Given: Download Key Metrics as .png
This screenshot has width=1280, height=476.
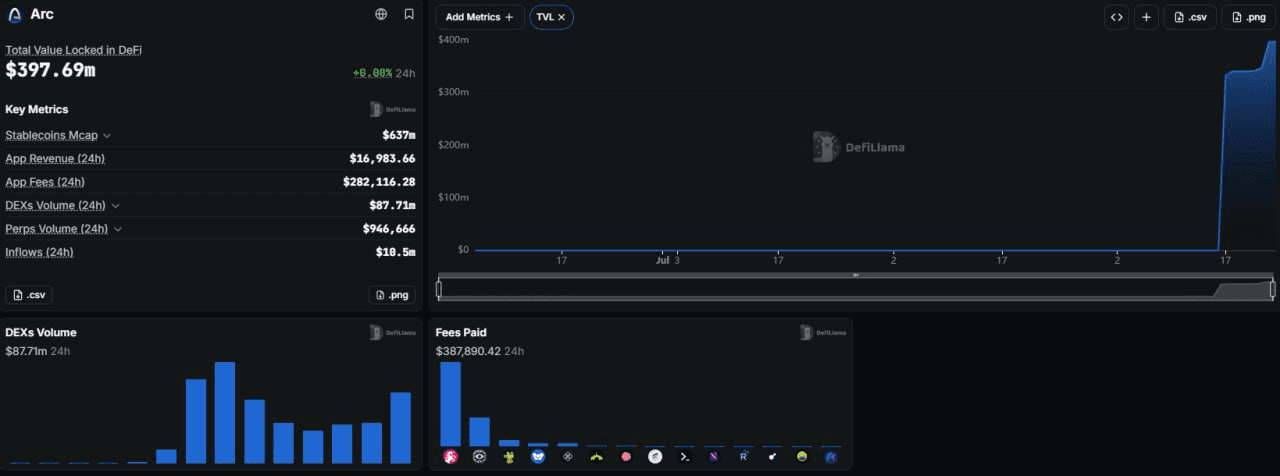Looking at the screenshot, I should [392, 294].
